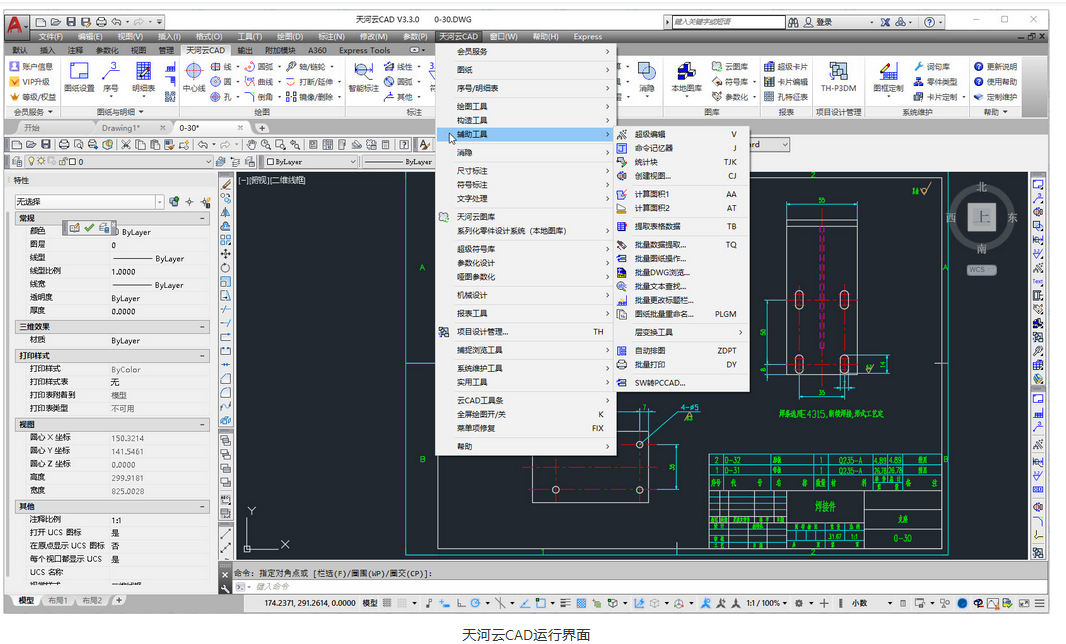Choose 批量打印 from the submenu
The width and height of the screenshot is (1066, 644).
pyautogui.click(x=681, y=365)
